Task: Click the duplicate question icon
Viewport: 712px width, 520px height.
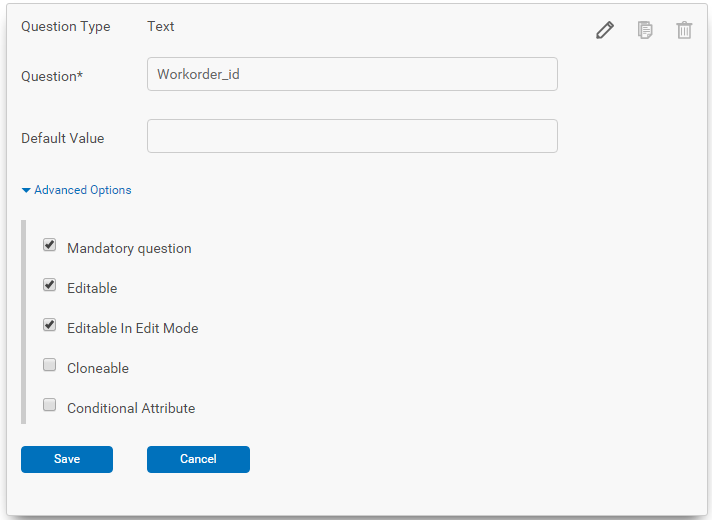Action: [645, 30]
